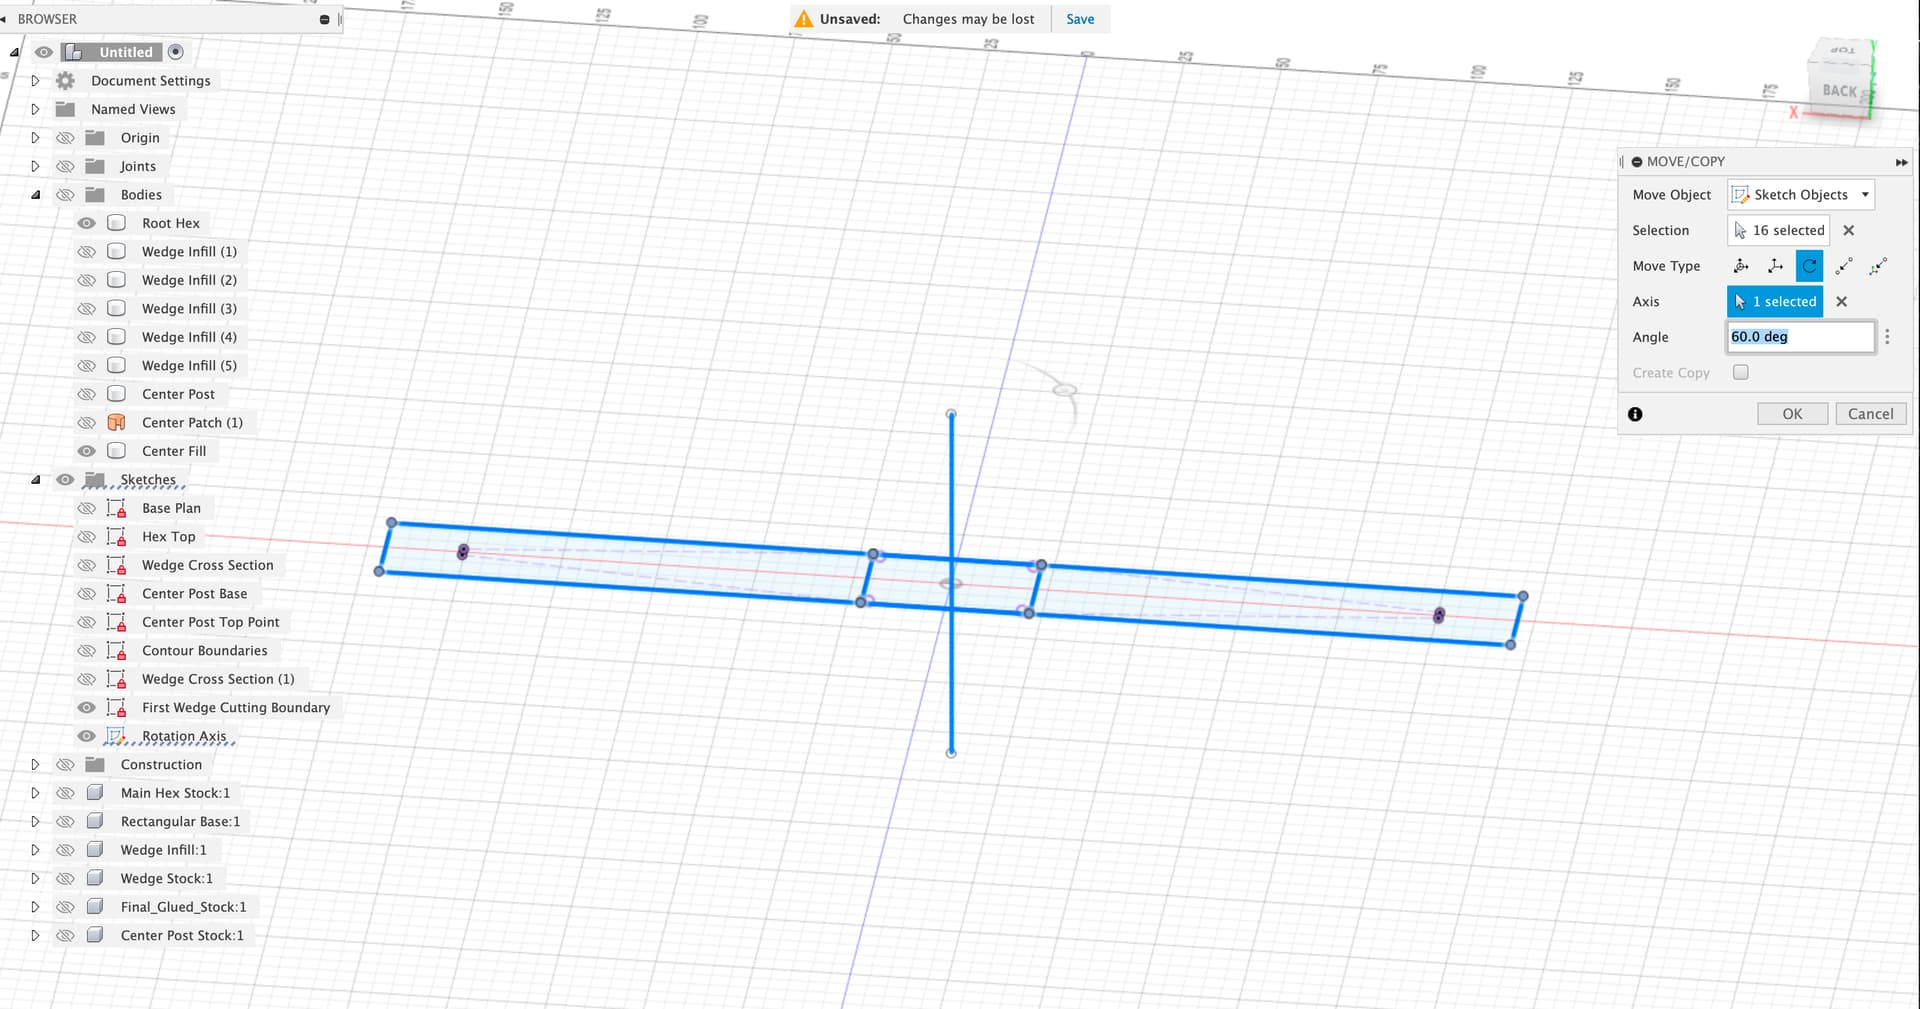Cancel the Move/Copy dialog
1920x1009 pixels.
pyautogui.click(x=1870, y=414)
